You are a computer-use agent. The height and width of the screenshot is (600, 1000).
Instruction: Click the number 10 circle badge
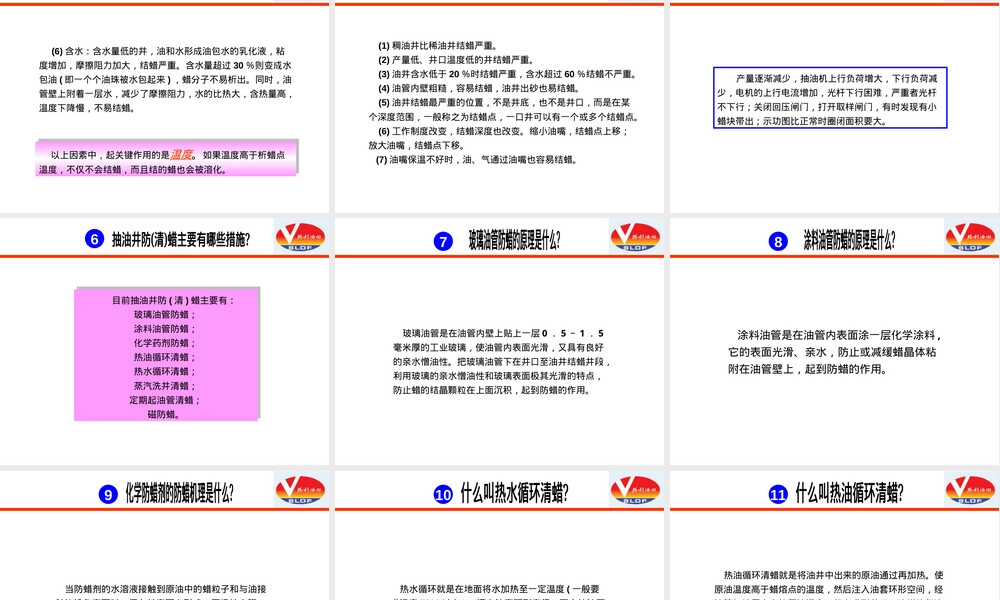(443, 494)
